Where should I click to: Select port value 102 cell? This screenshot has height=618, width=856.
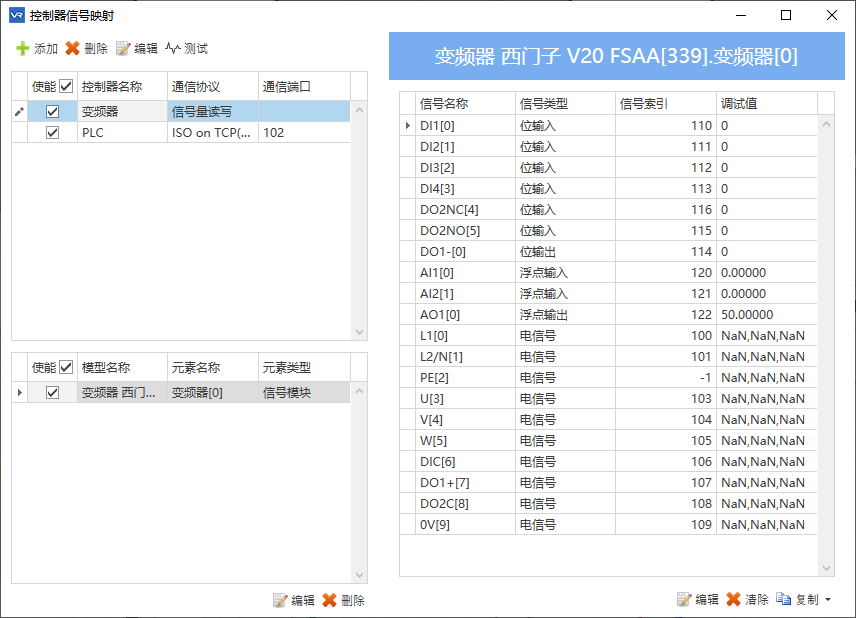[x=305, y=133]
